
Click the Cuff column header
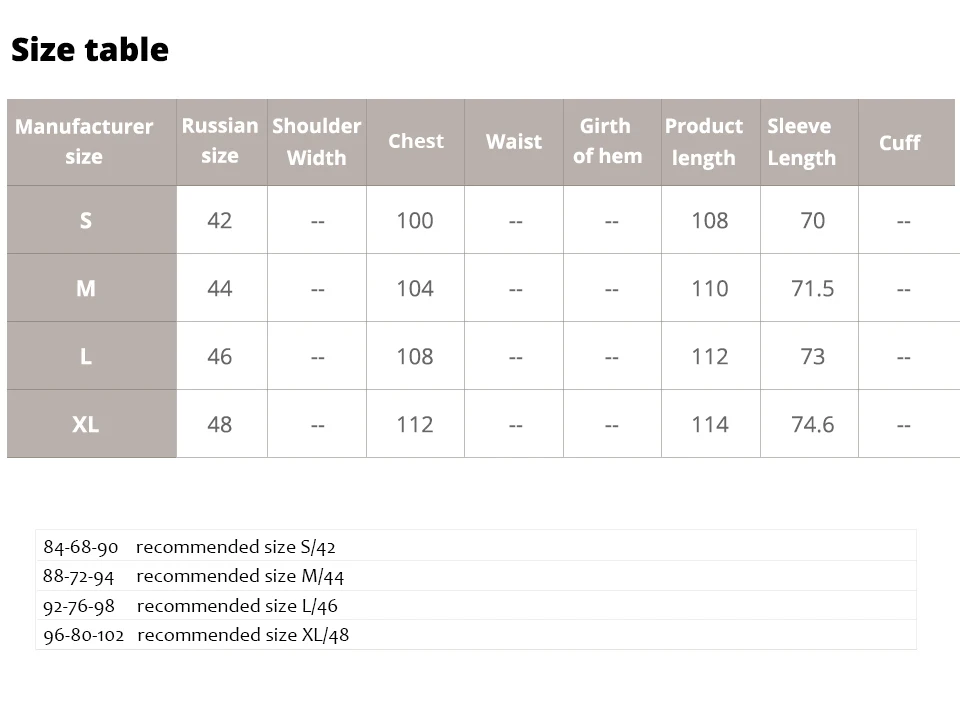pyautogui.click(x=899, y=143)
